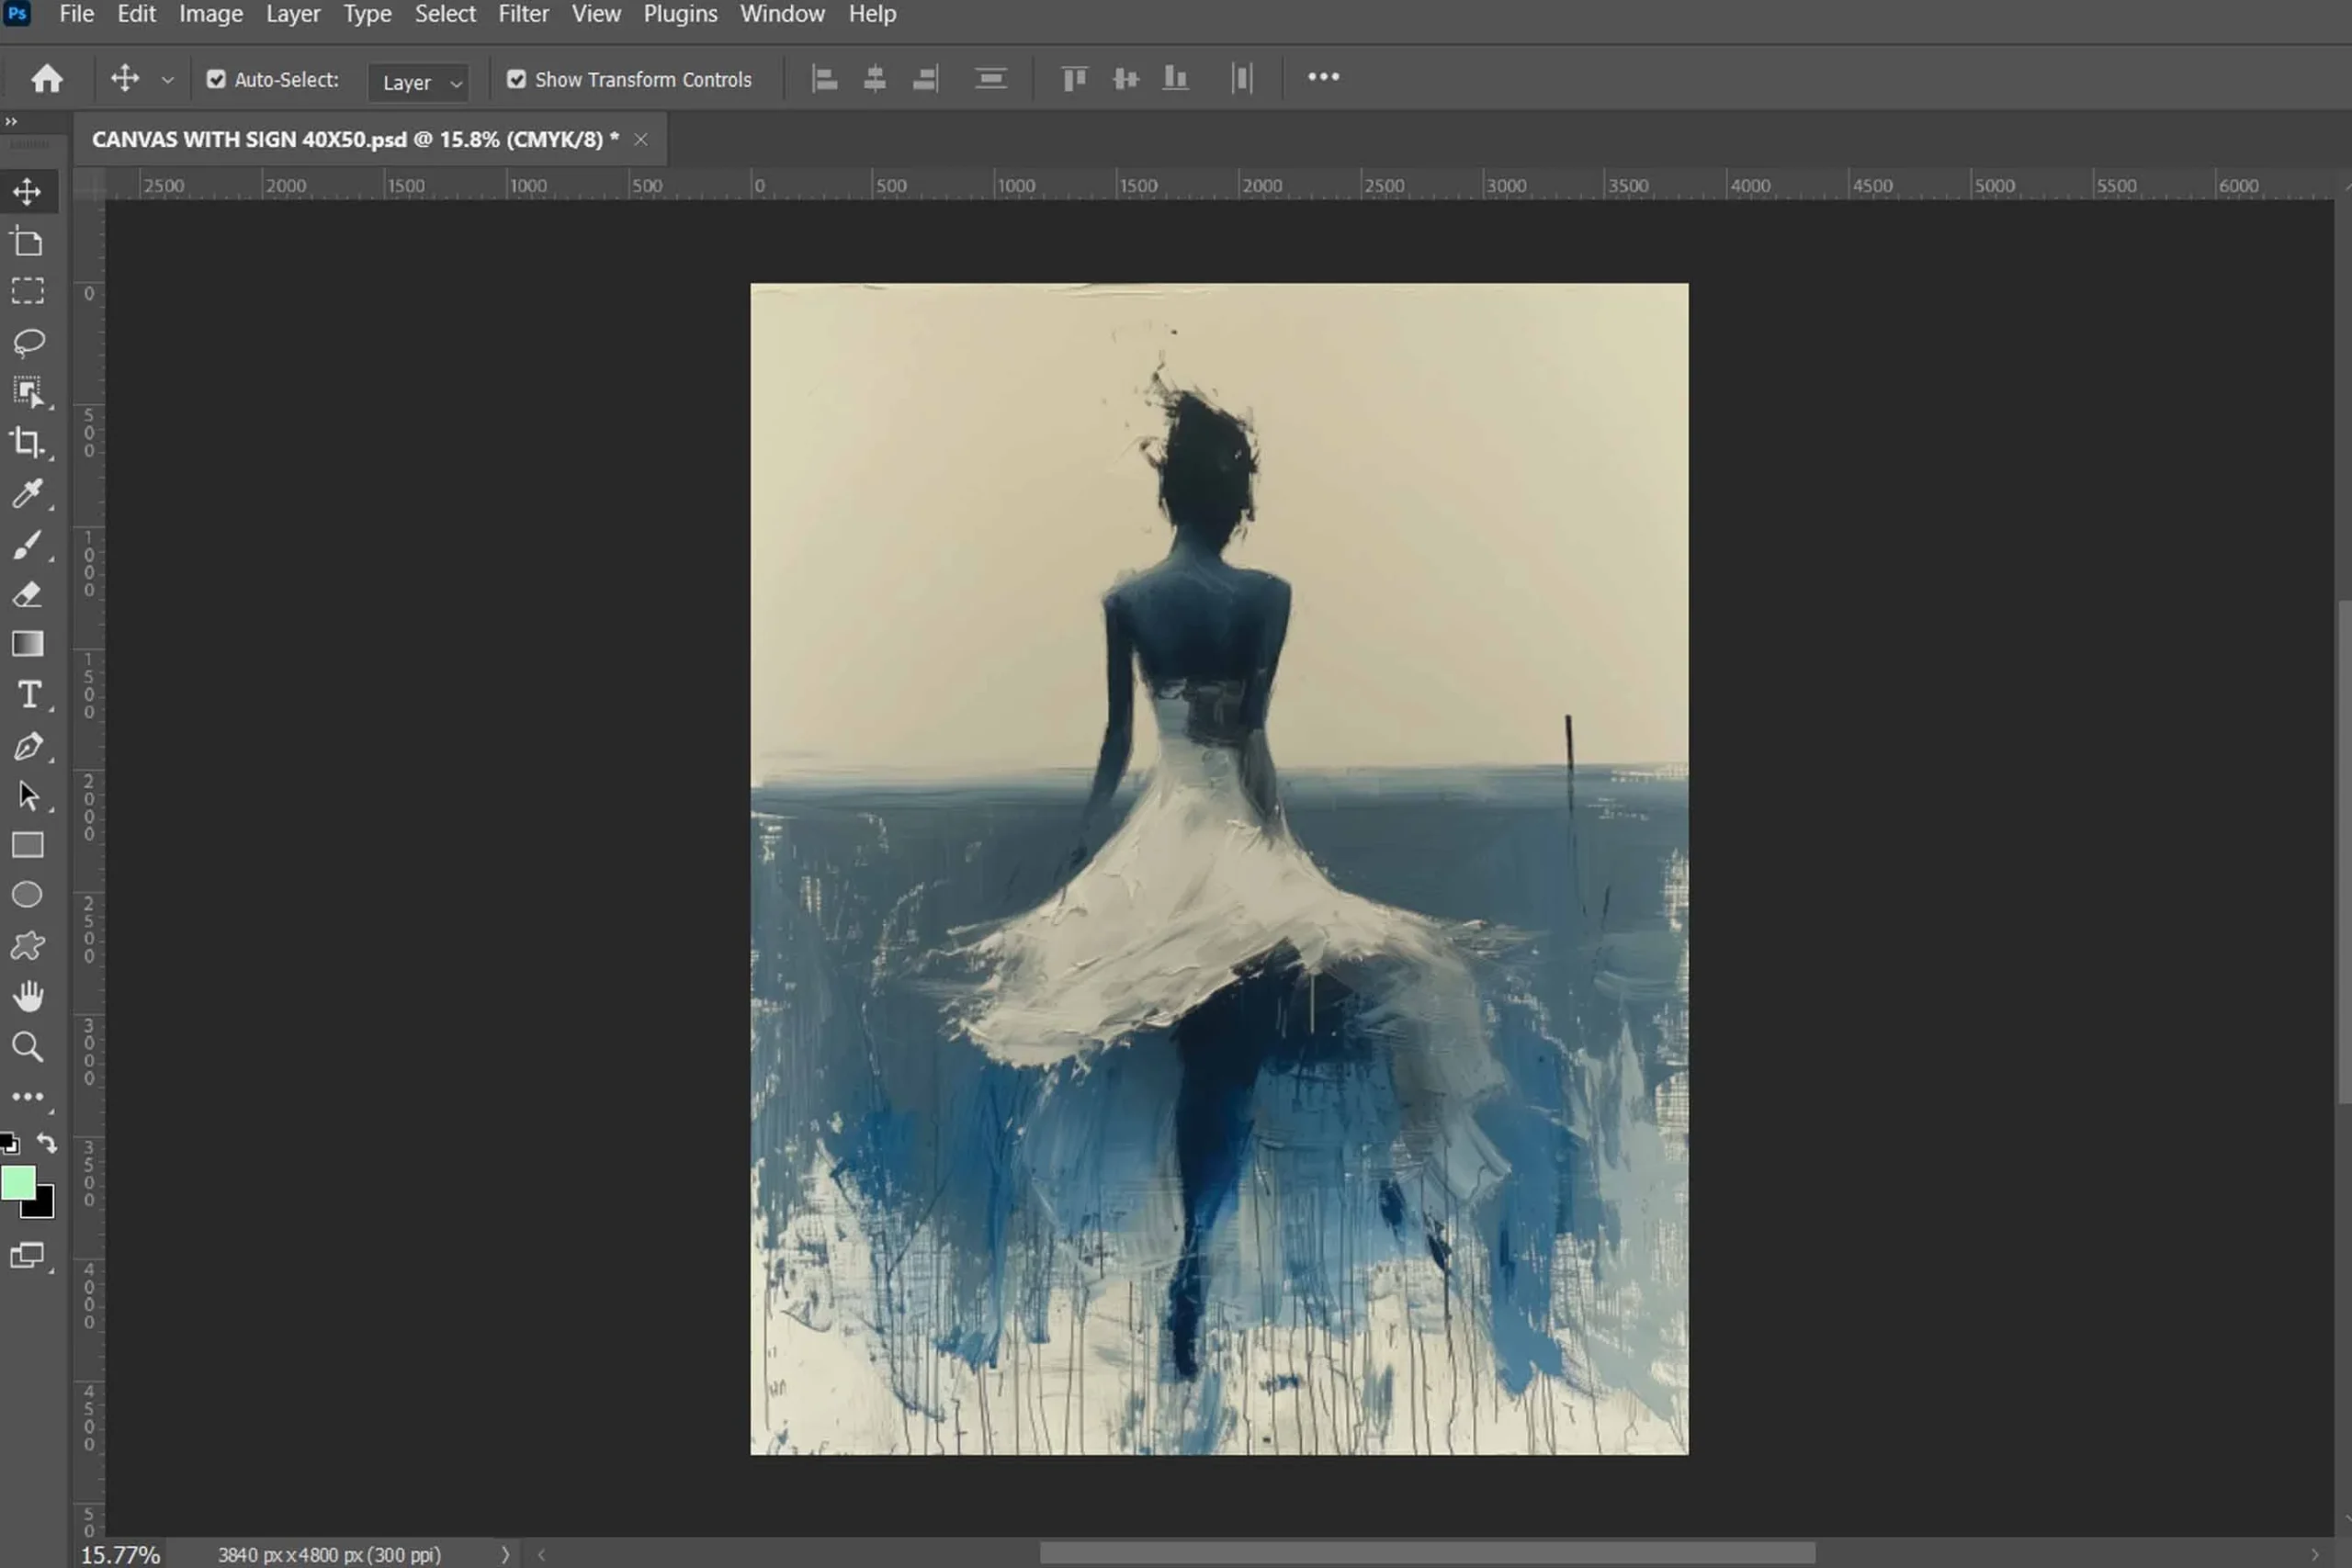The width and height of the screenshot is (2352, 1568).
Task: Open the View menu
Action: (x=596, y=14)
